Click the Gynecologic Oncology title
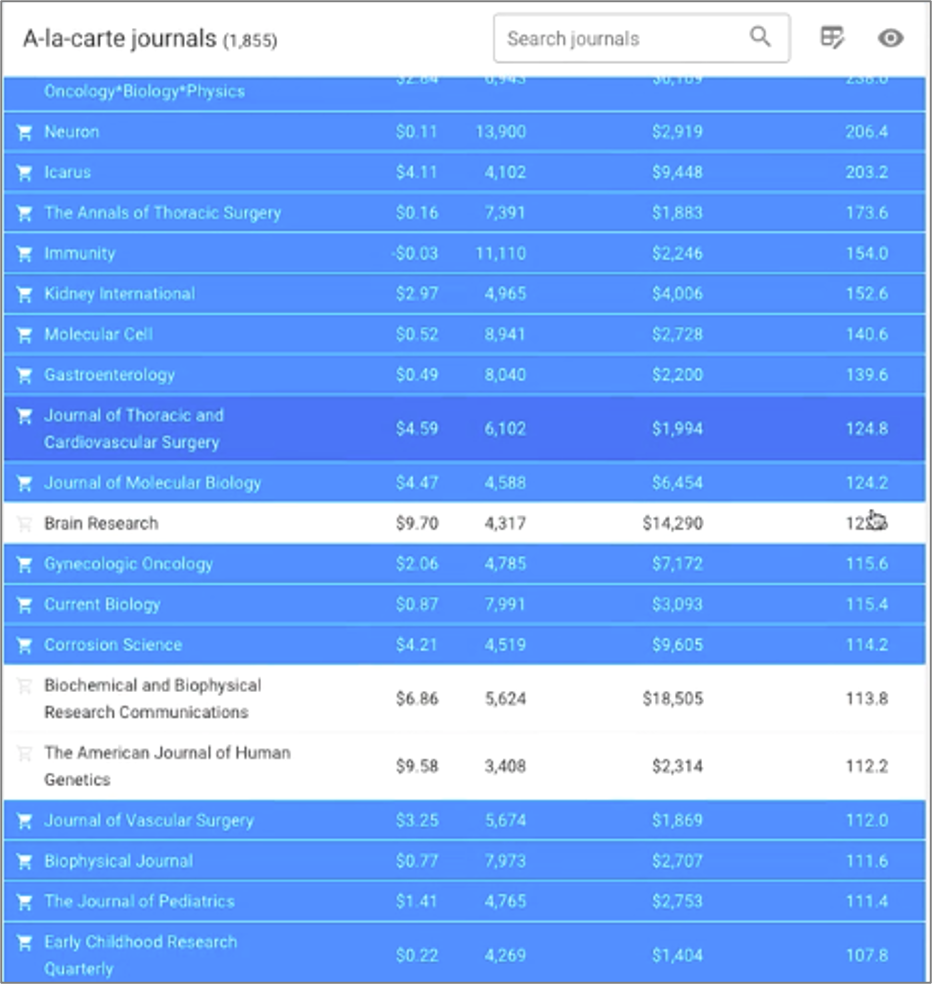 click(129, 564)
